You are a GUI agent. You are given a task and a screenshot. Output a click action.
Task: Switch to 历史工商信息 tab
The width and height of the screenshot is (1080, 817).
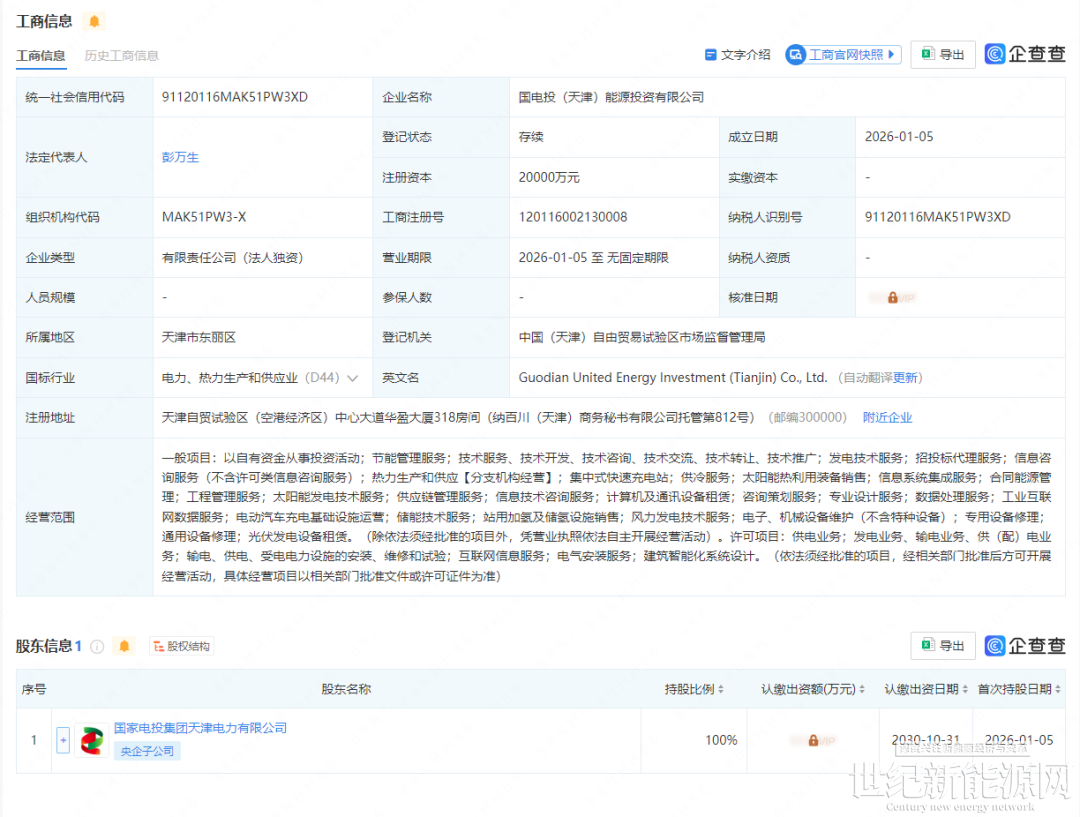[x=122, y=56]
